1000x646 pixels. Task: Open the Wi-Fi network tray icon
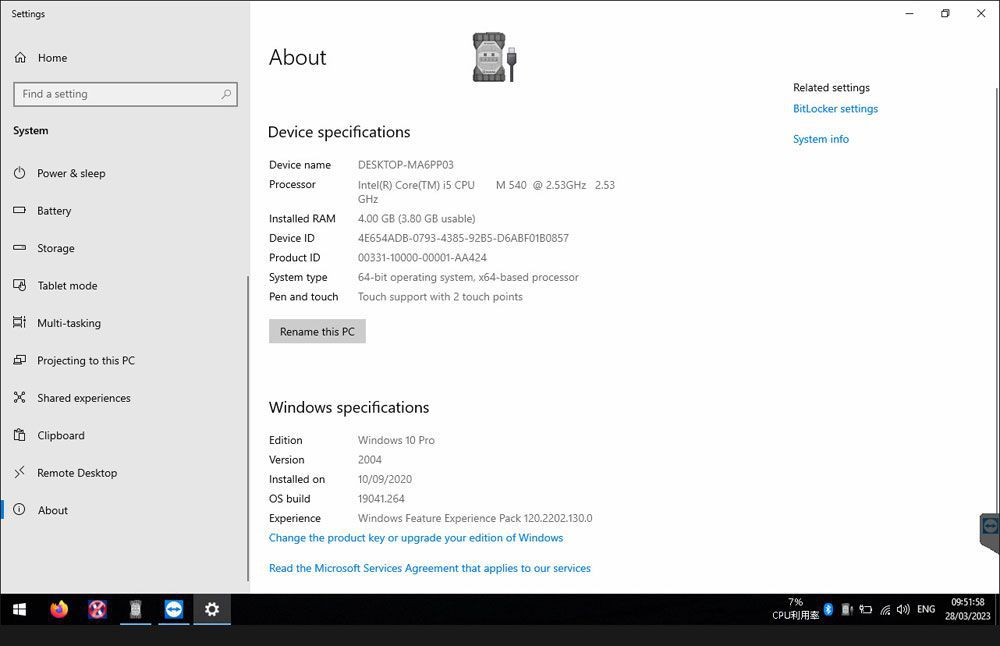tap(885, 610)
